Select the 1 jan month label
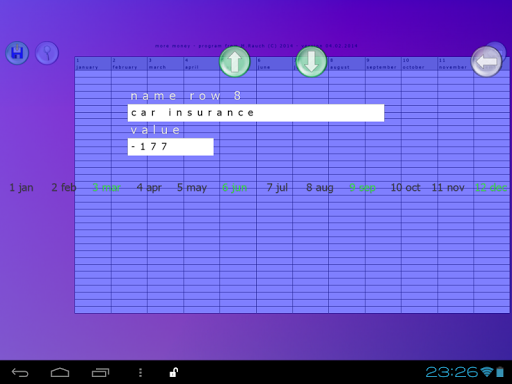The image size is (512, 384). (x=21, y=188)
